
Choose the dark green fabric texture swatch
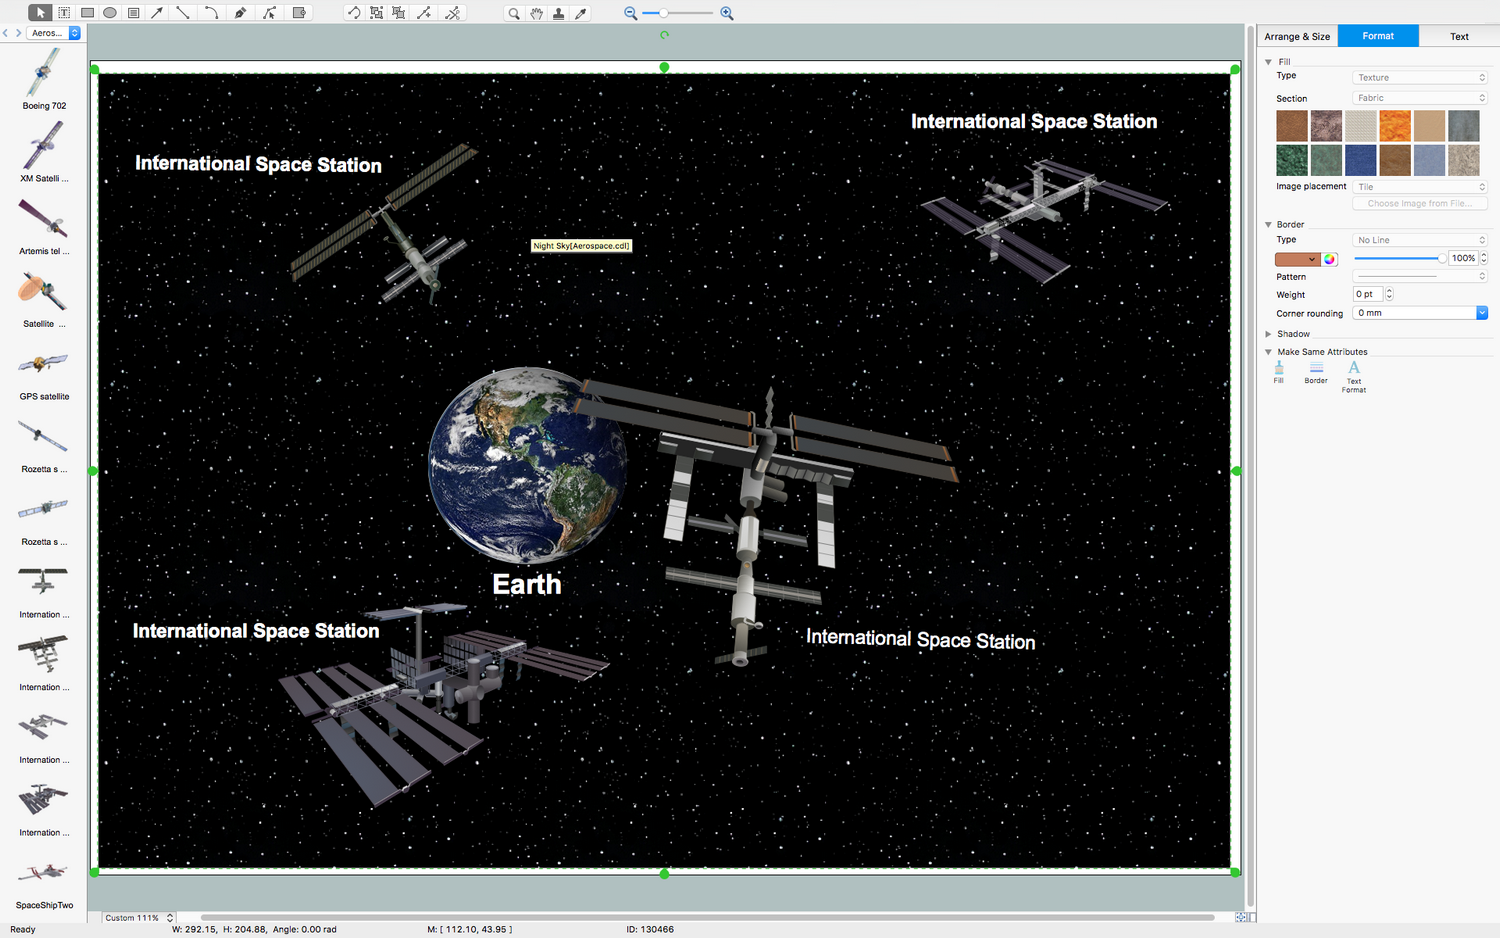click(1292, 160)
